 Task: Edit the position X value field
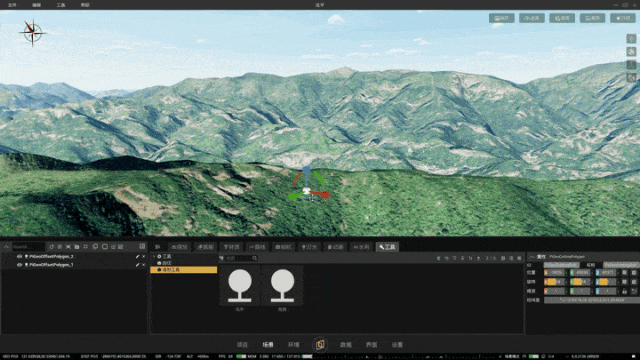pyautogui.click(x=554, y=273)
